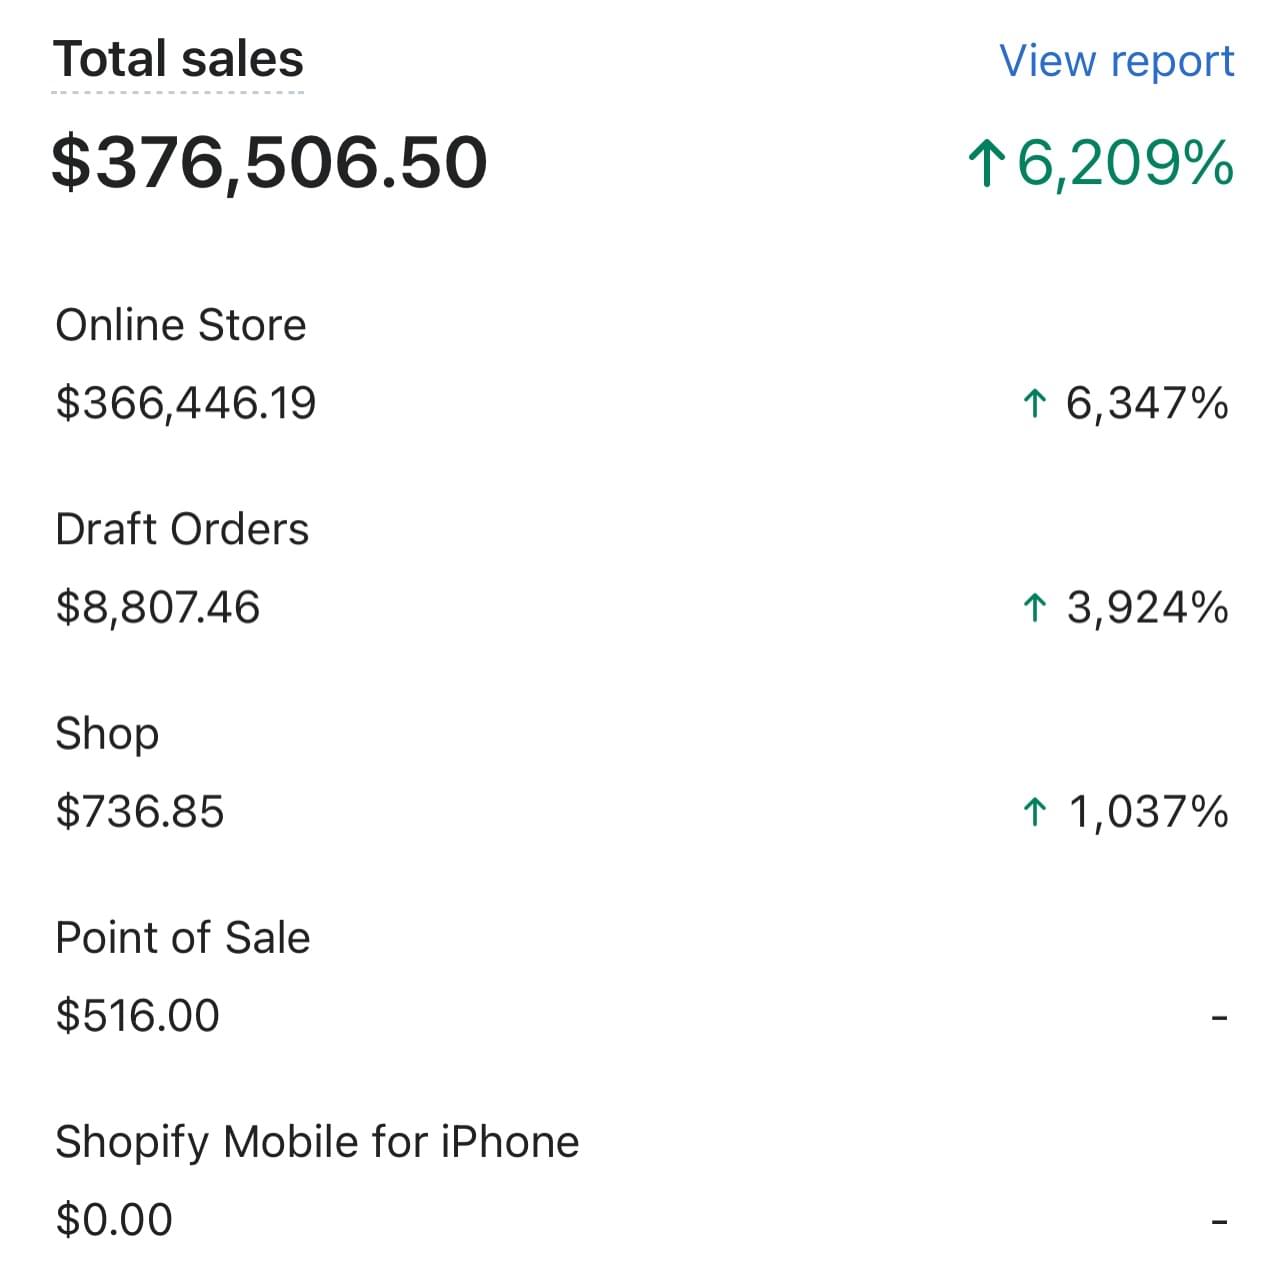Image resolution: width=1284 pixels, height=1277 pixels.
Task: Open the View report link
Action: coord(1116,61)
